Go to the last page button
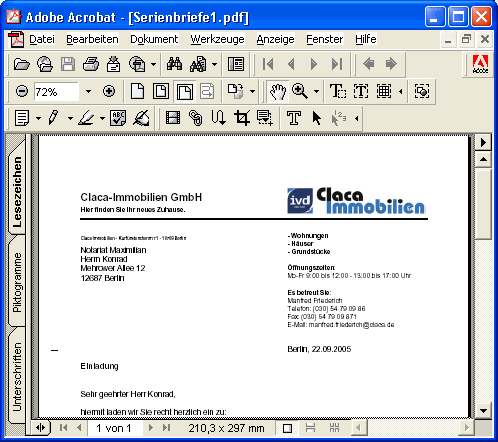This screenshot has height=442, width=498. click(336, 64)
